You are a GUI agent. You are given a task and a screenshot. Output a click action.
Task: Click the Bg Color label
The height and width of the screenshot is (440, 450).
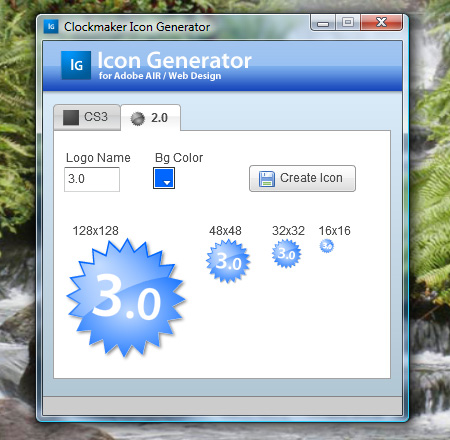(x=179, y=158)
